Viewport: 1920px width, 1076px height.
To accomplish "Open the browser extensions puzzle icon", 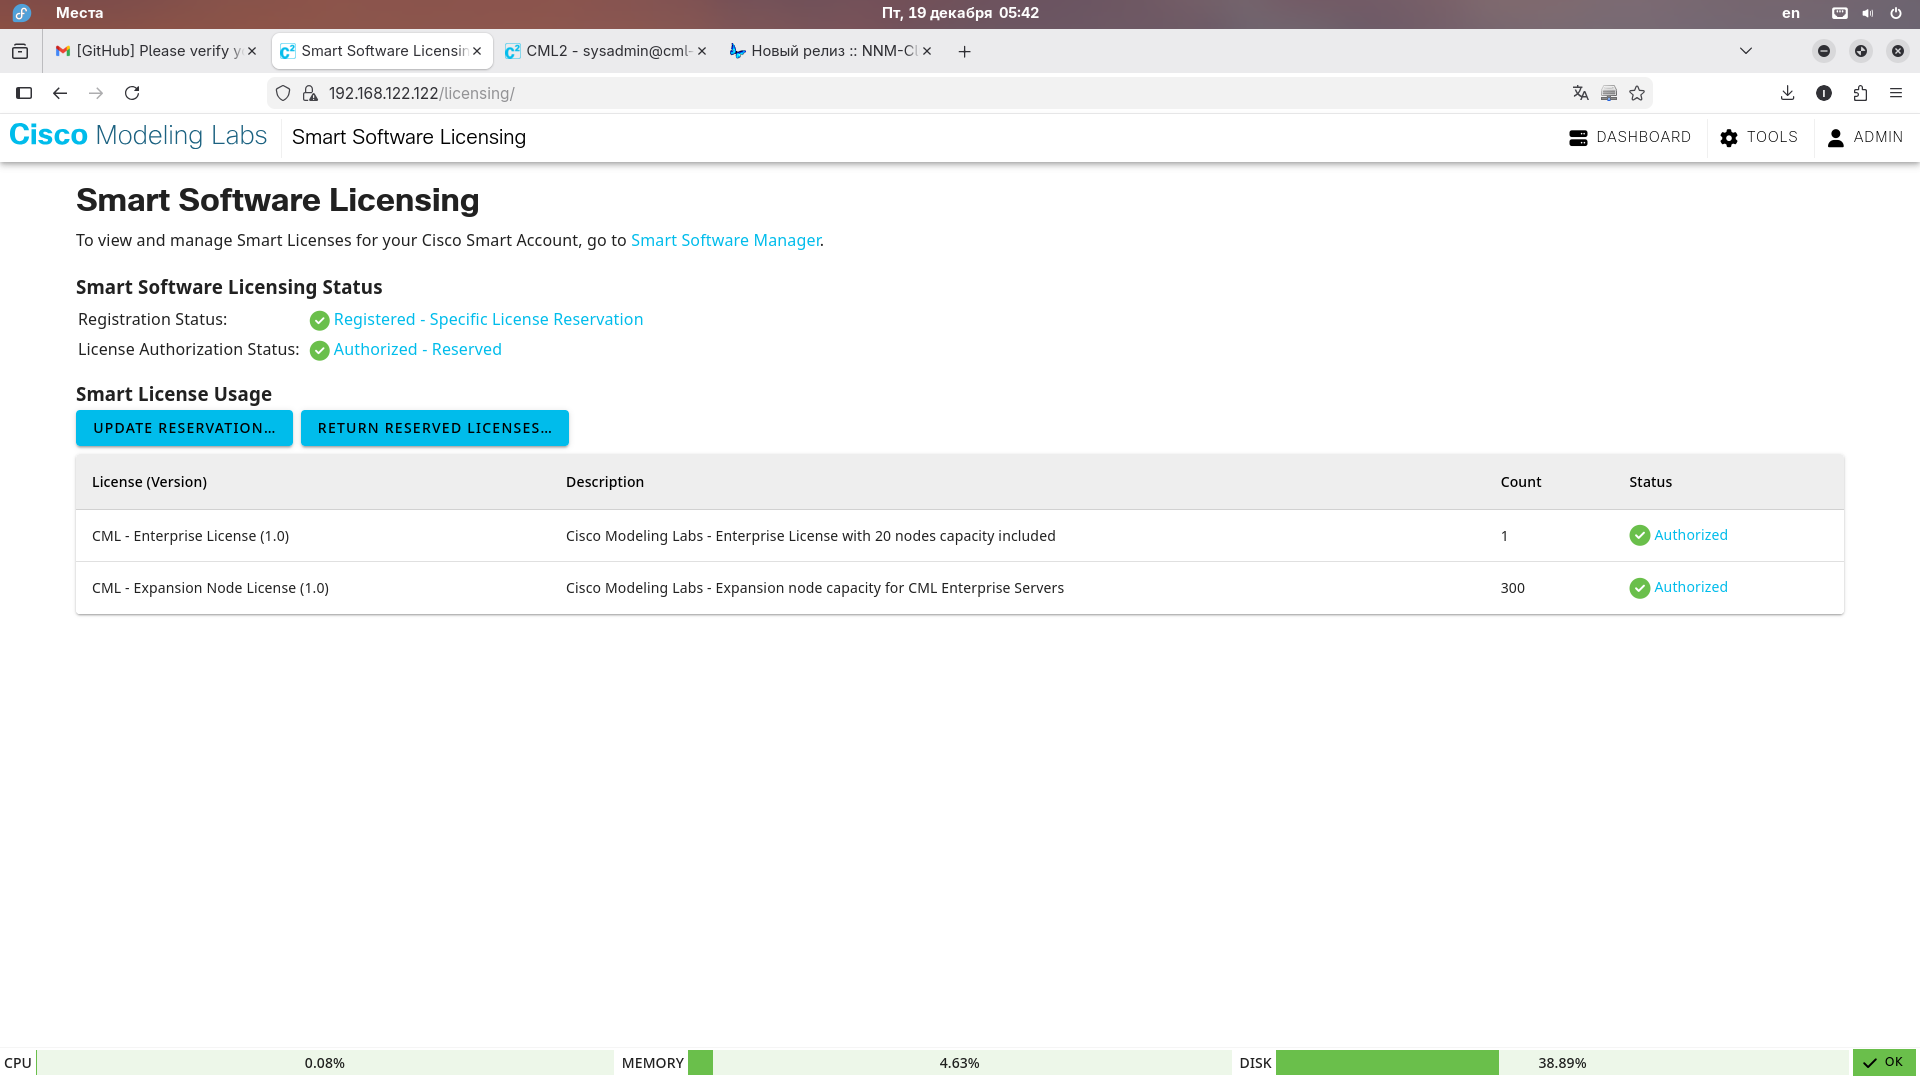I will coord(1860,93).
